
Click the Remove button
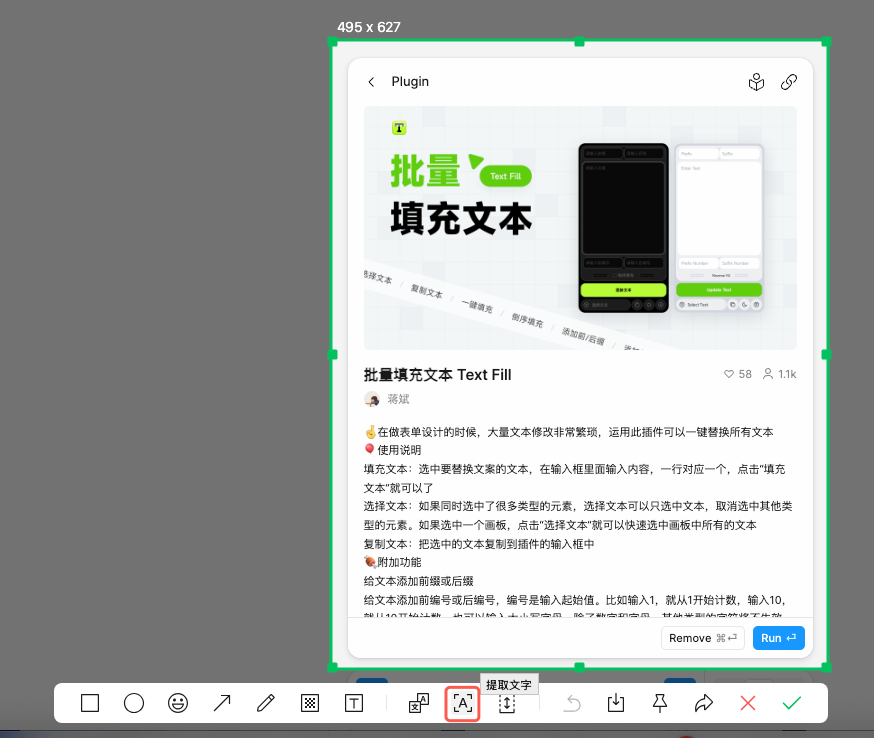tap(703, 638)
